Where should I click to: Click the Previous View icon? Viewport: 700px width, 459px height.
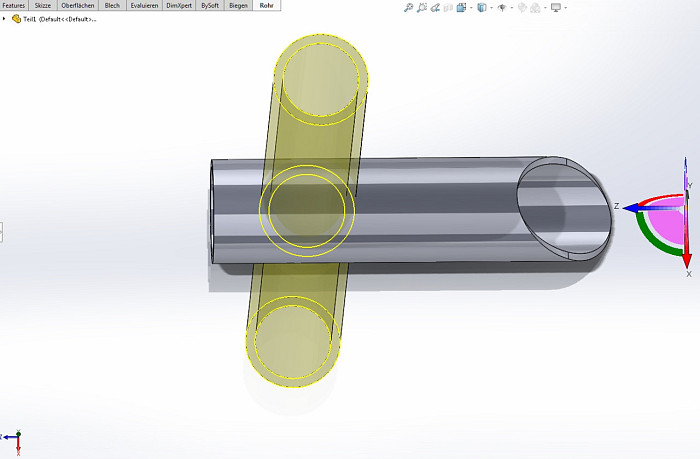tap(435, 8)
